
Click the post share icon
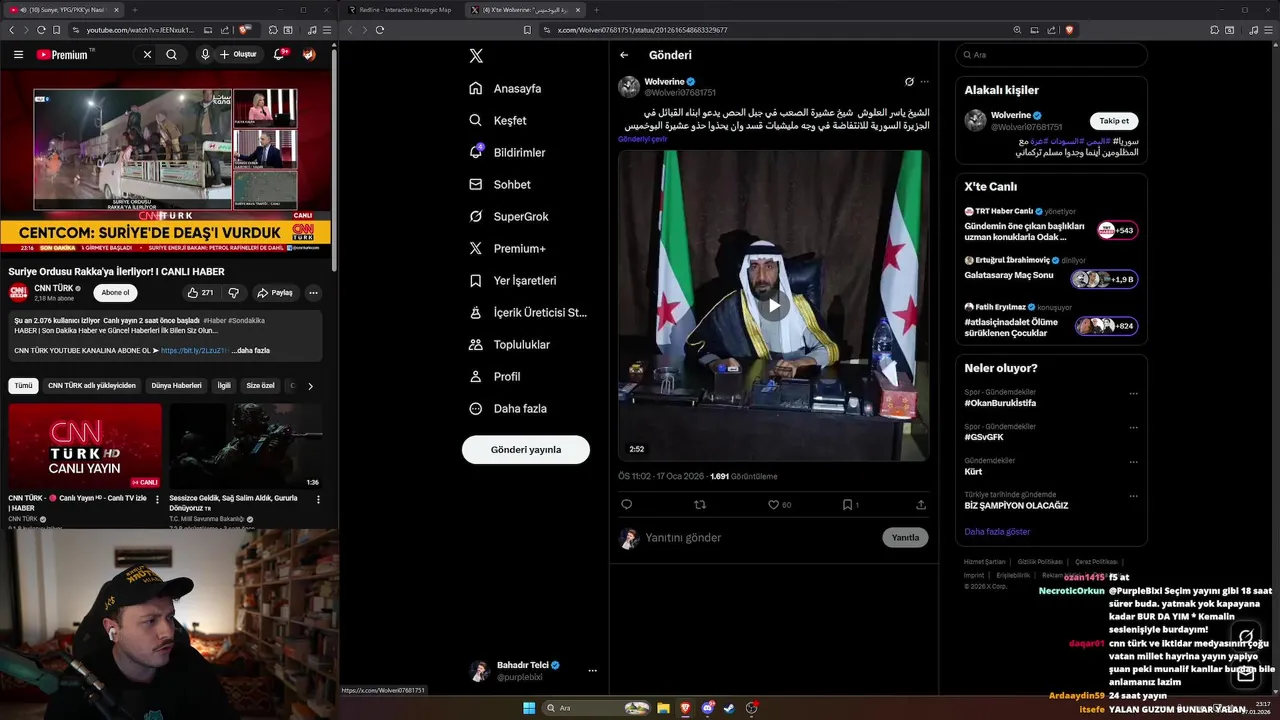[921, 505]
